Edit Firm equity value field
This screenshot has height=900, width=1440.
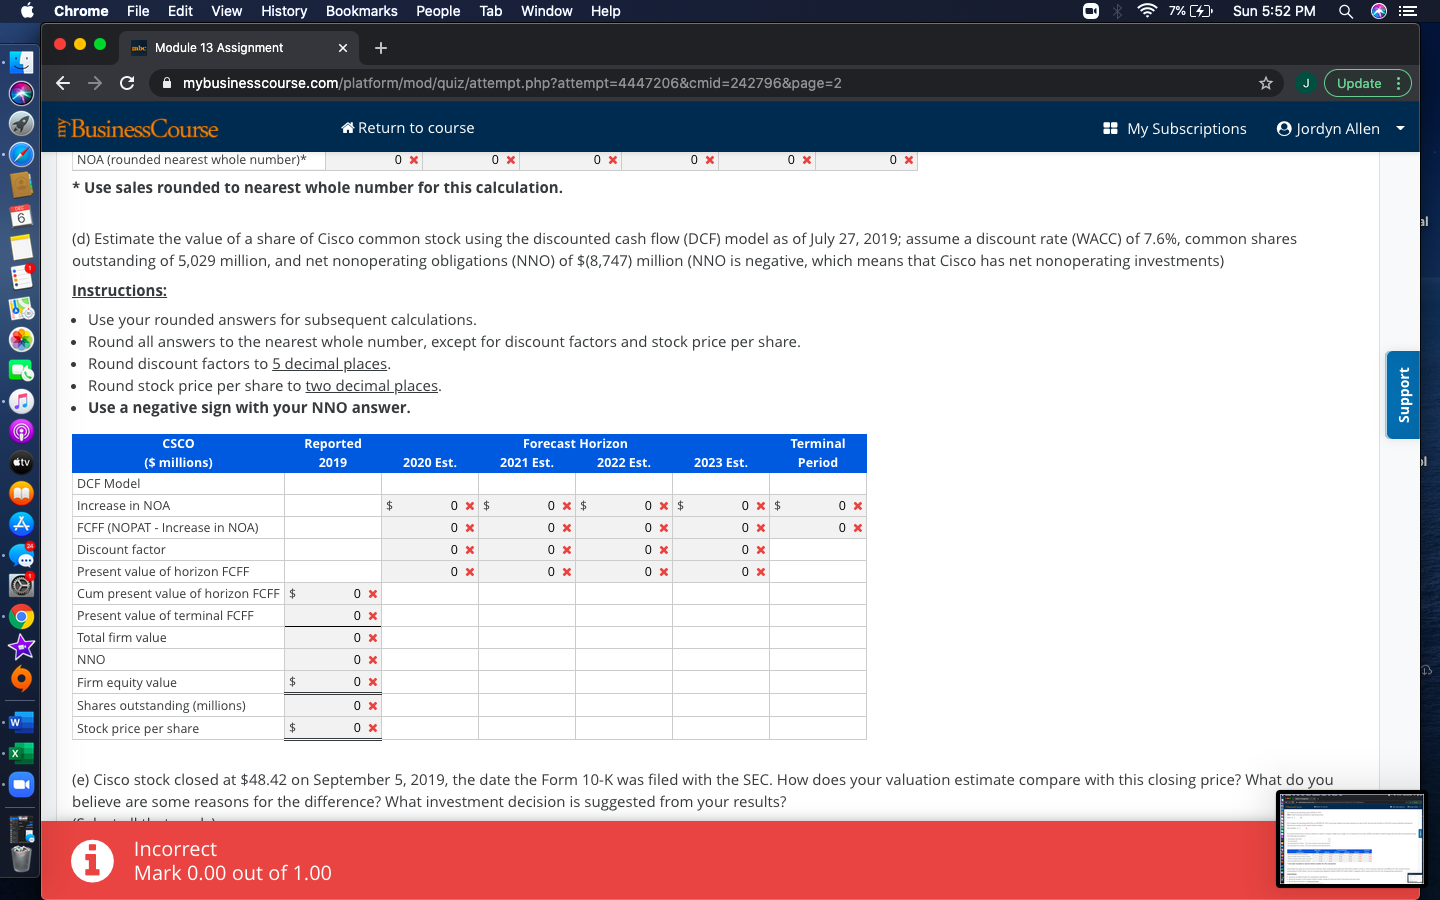tap(332, 682)
